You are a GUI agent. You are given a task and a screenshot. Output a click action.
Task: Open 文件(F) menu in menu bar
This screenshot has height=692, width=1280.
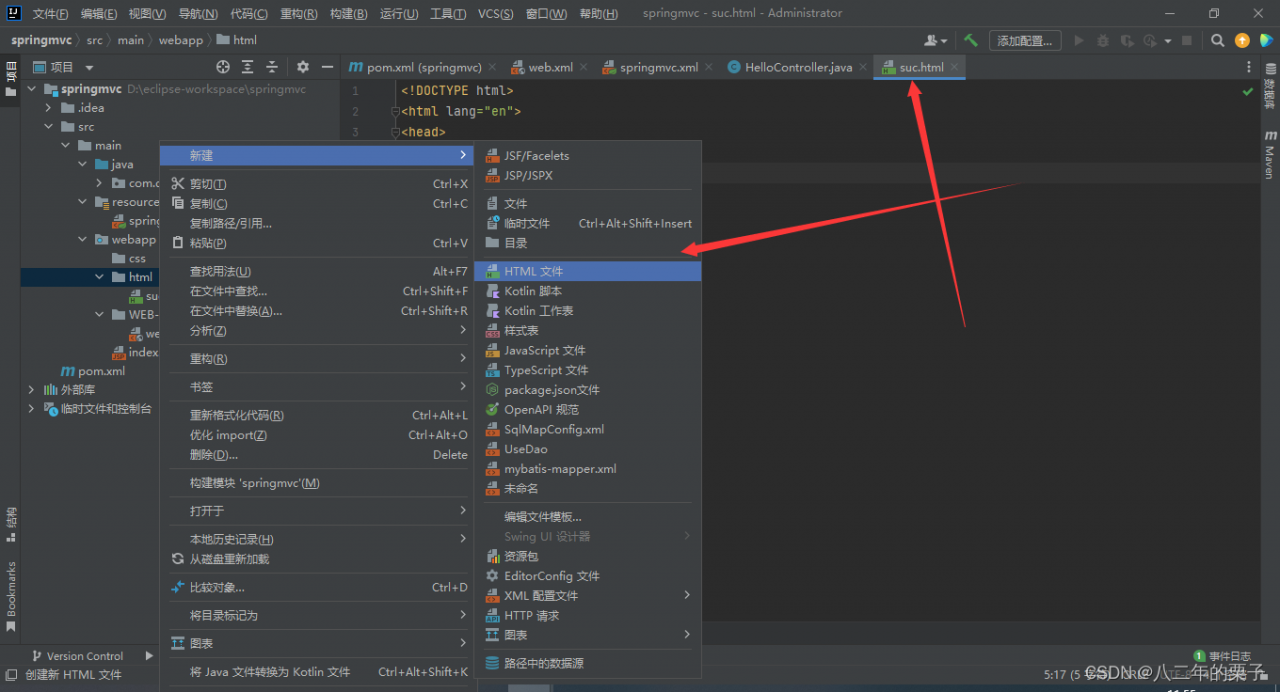[x=50, y=14]
